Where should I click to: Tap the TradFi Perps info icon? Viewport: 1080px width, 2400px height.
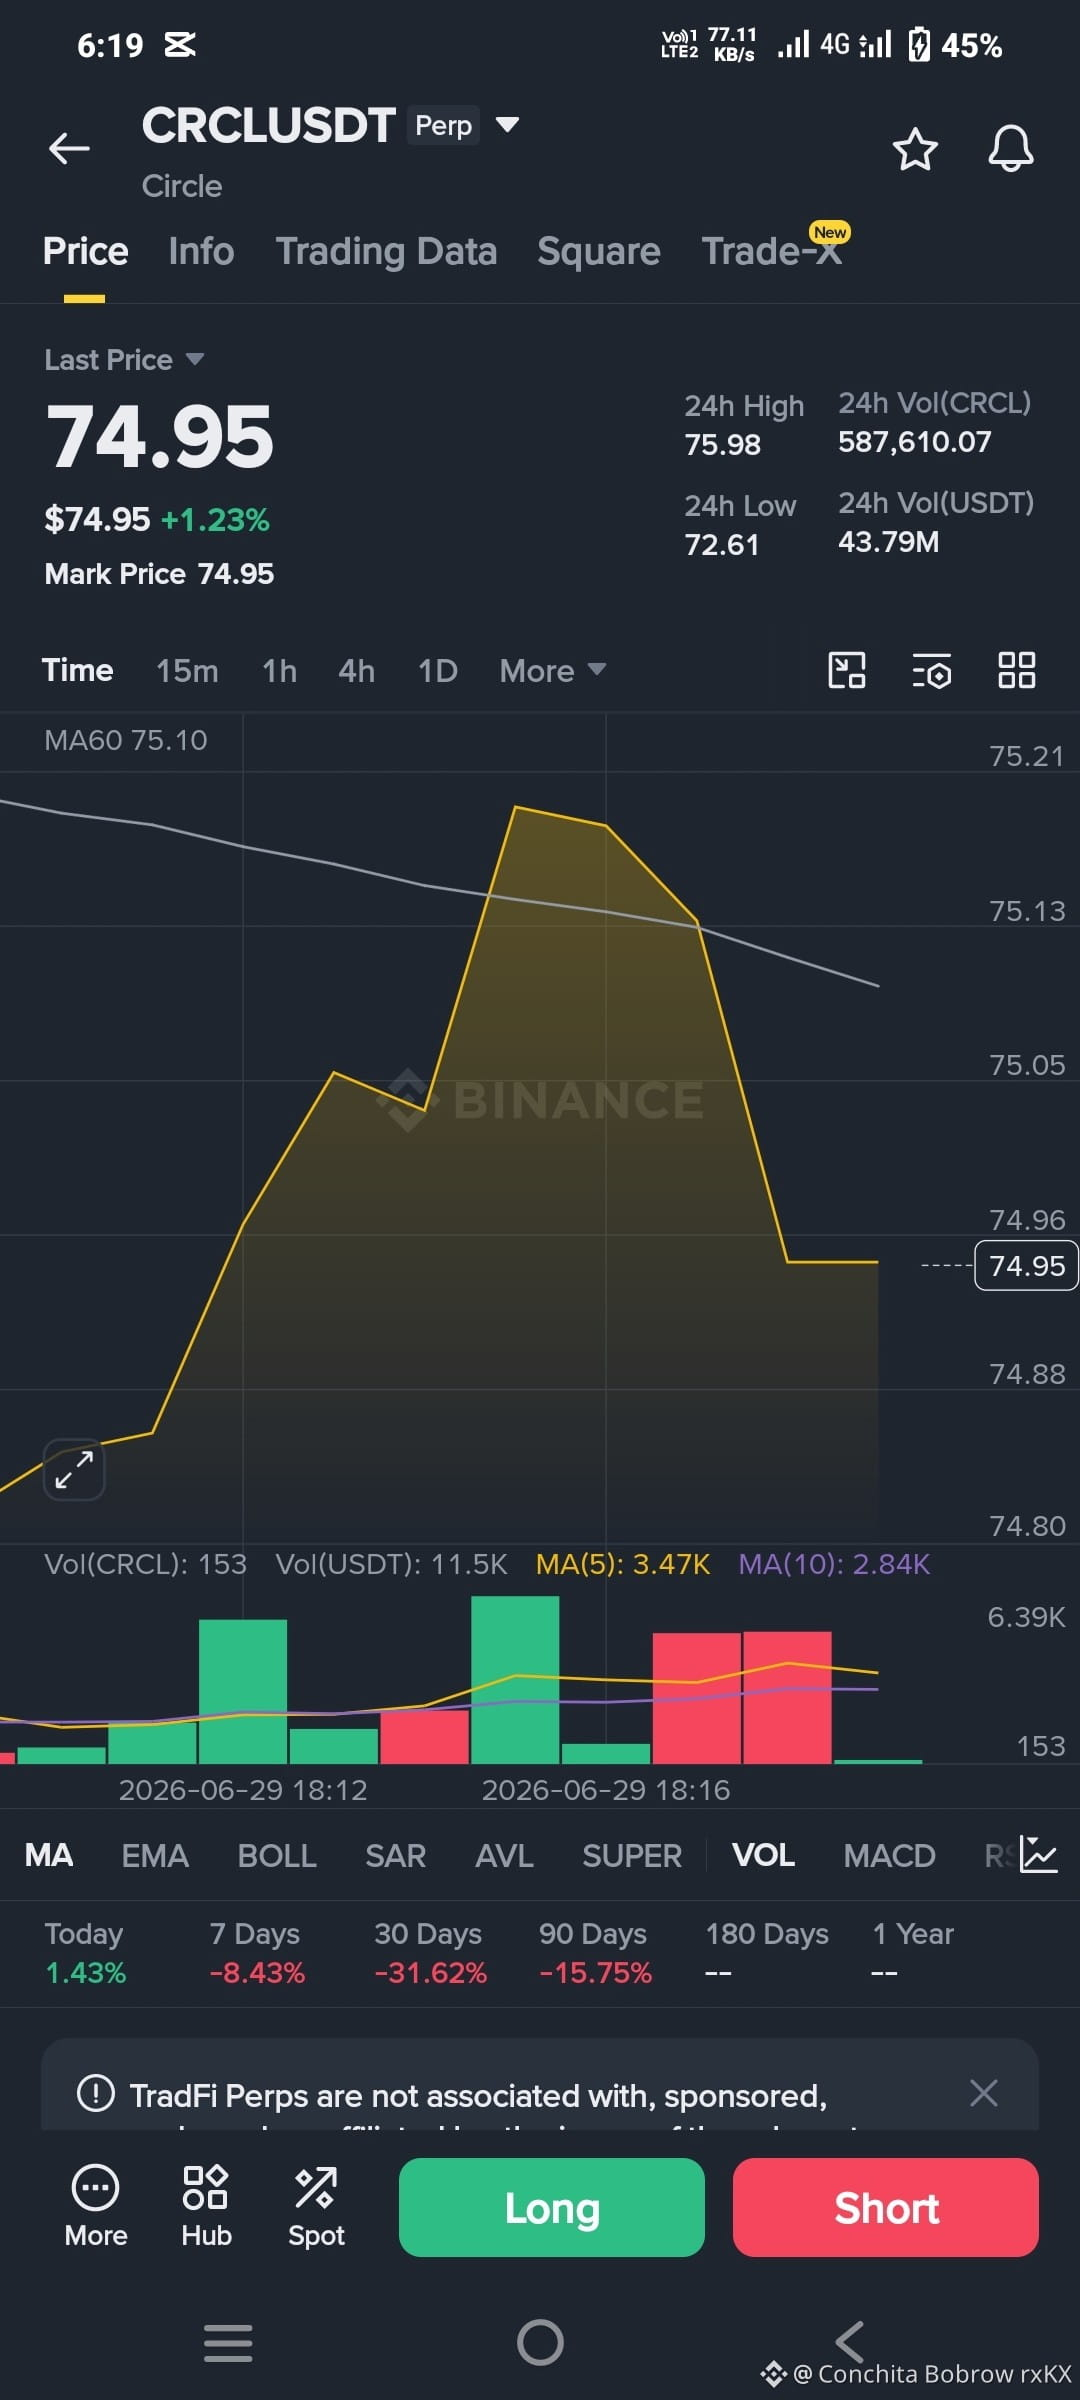click(x=96, y=2093)
